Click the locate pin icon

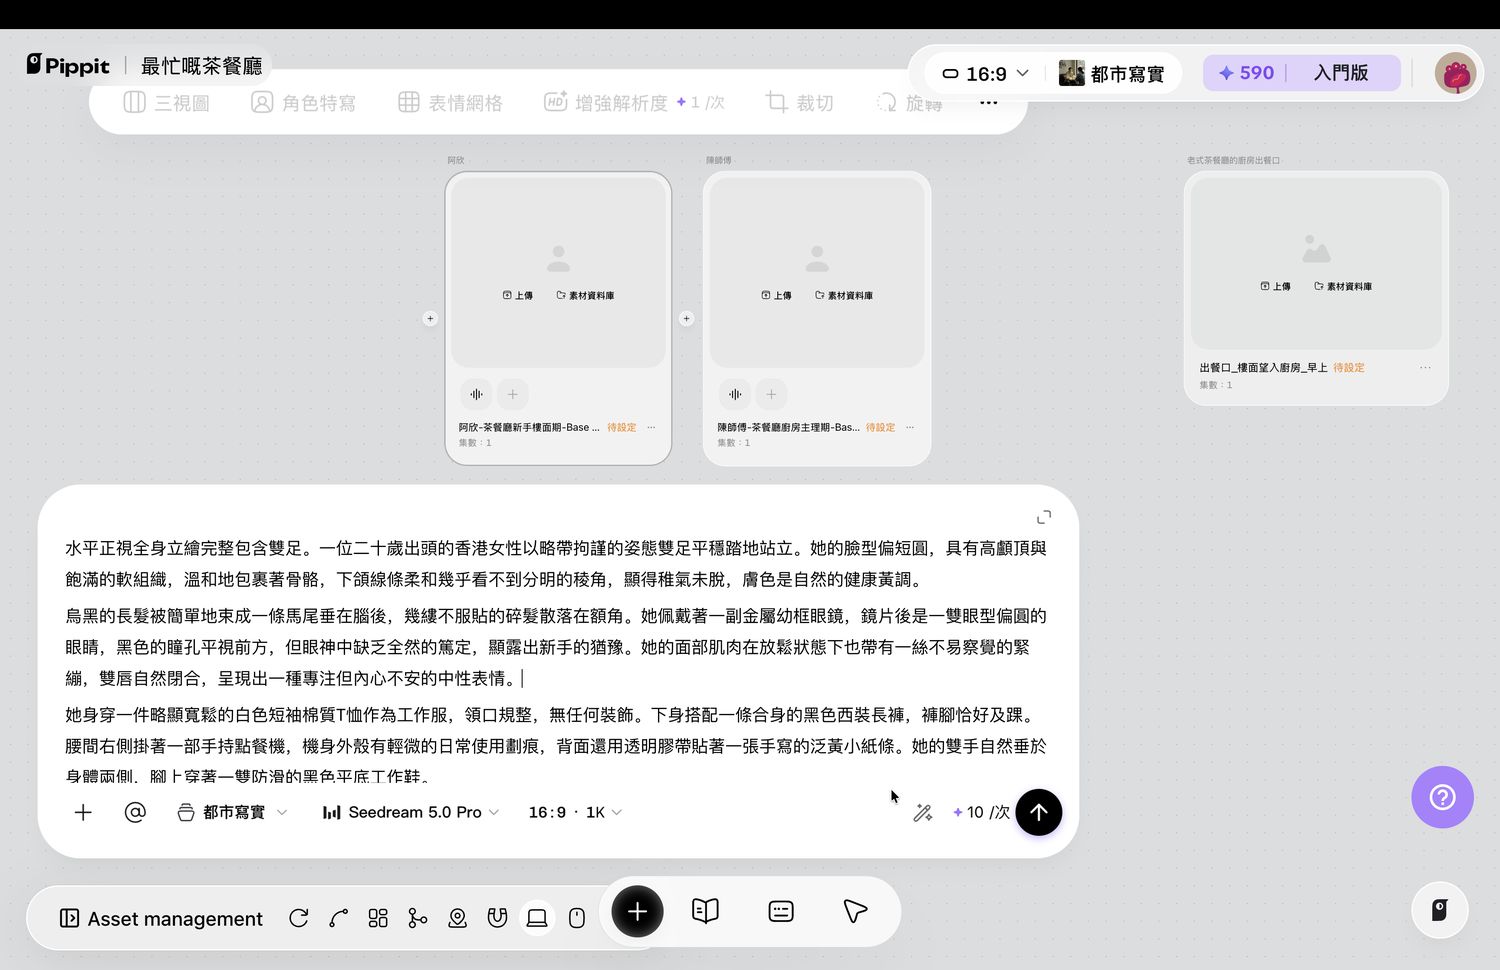pos(457,918)
